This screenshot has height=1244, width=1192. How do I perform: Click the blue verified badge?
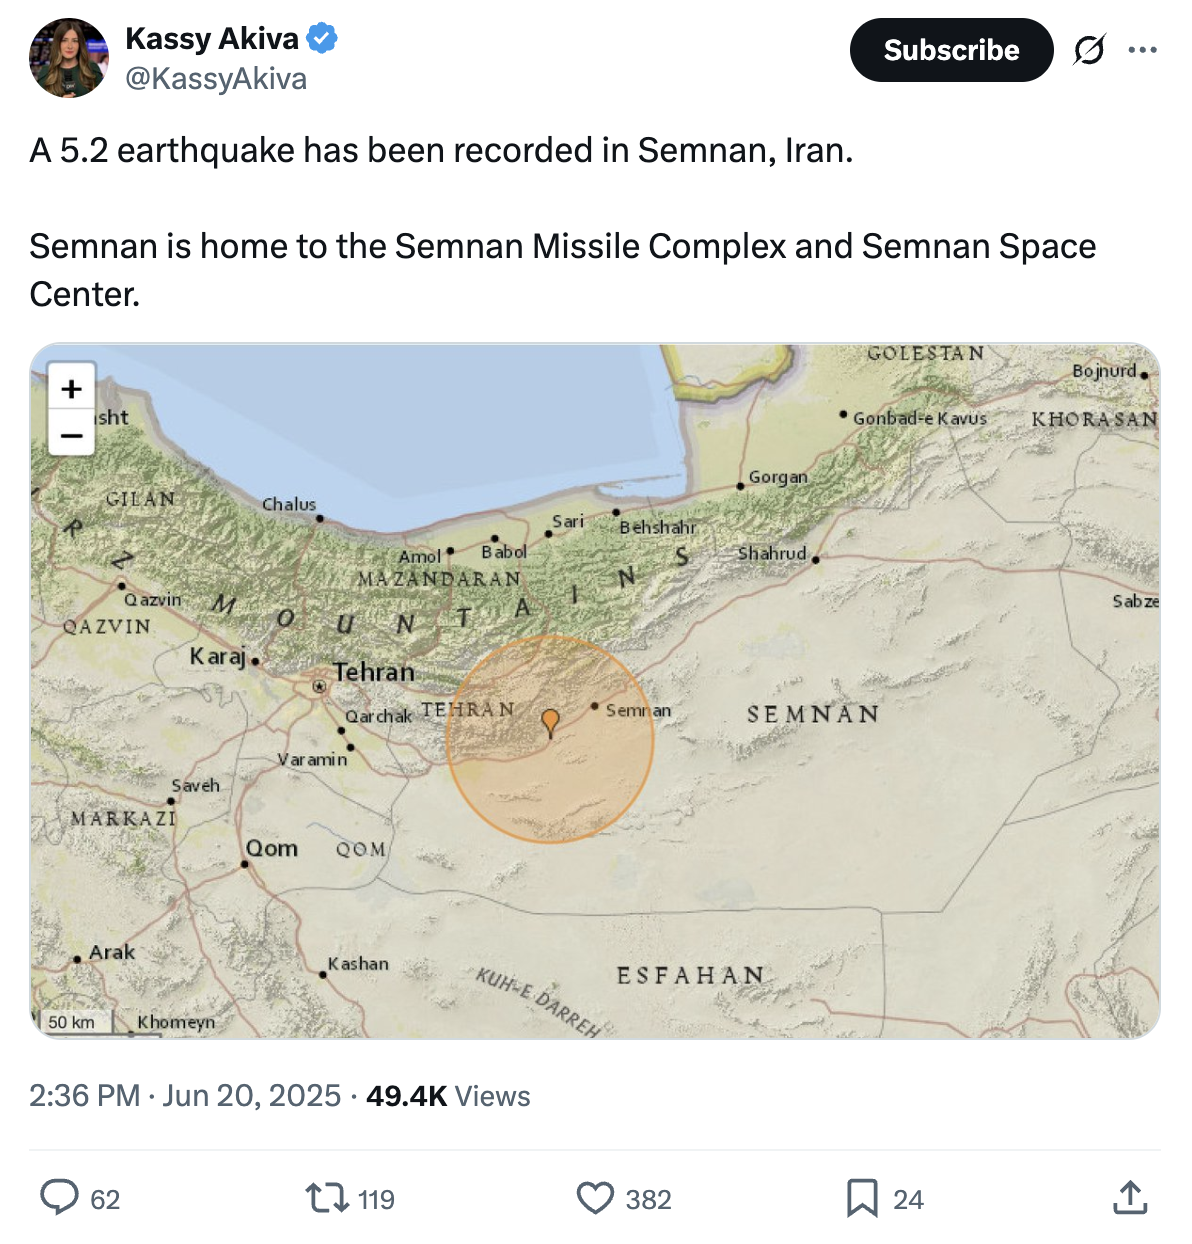pyautogui.click(x=322, y=38)
